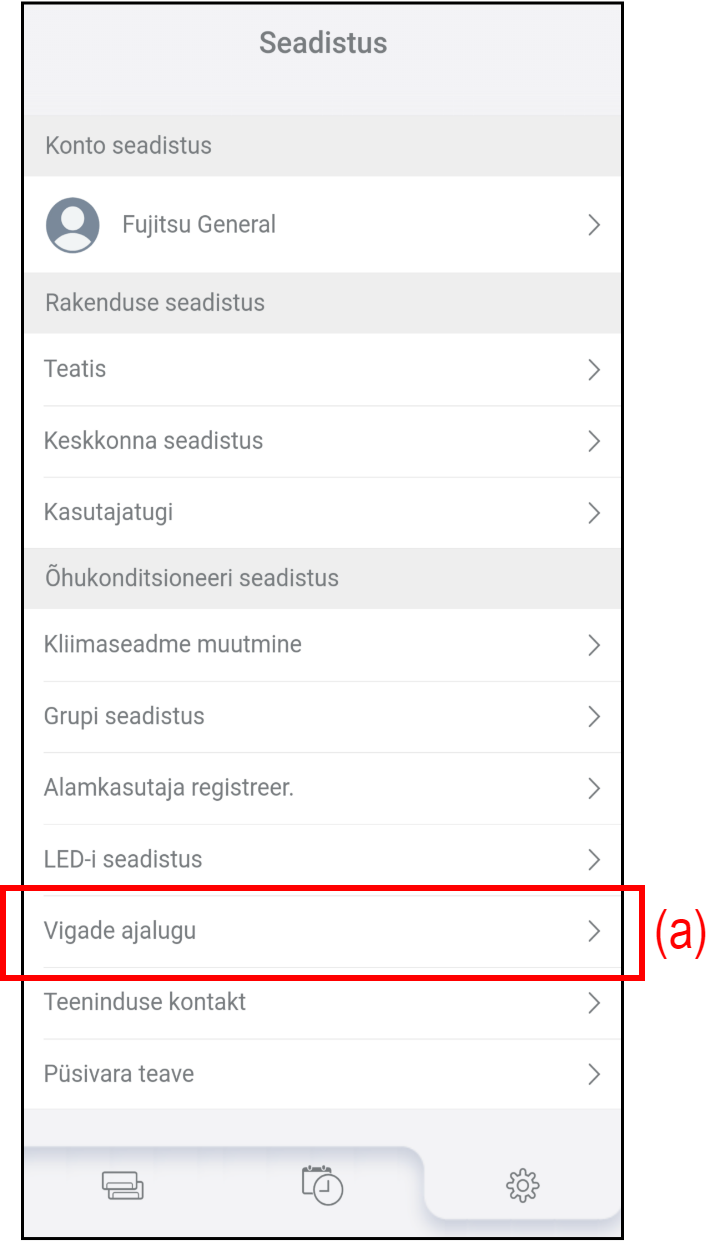
Task: Expand Keskkonna seadistus with its chevron
Action: click(x=594, y=441)
